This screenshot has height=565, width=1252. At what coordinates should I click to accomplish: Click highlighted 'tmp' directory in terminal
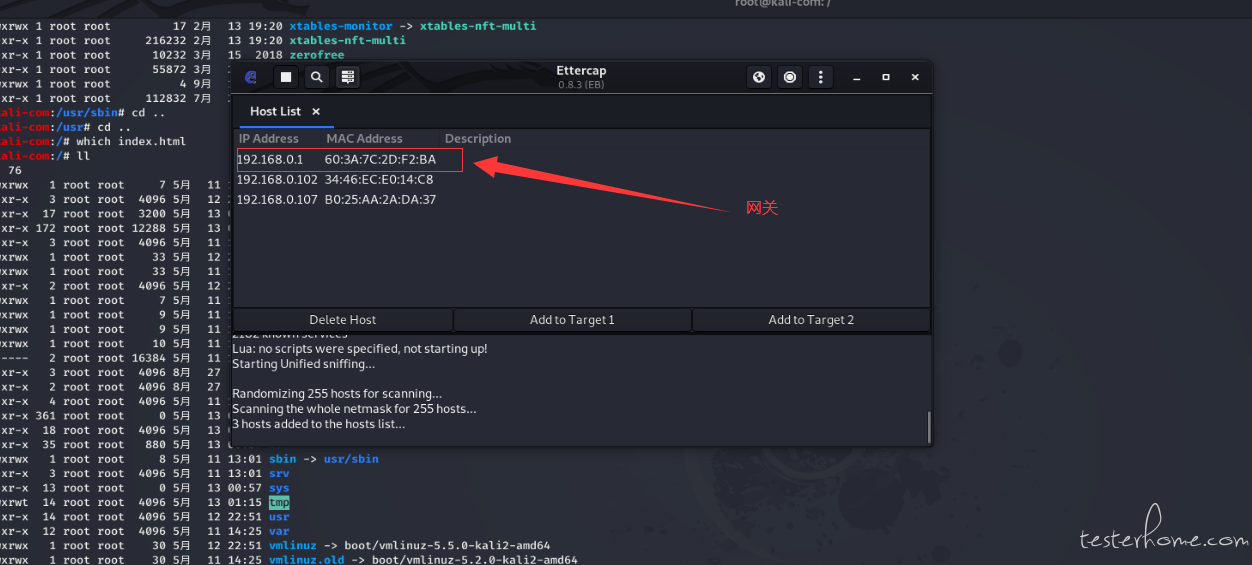[x=279, y=503]
